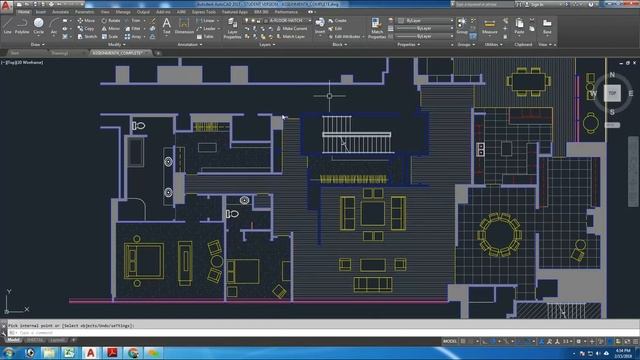Open the Measure utility
The image size is (640, 360).
(489, 26)
